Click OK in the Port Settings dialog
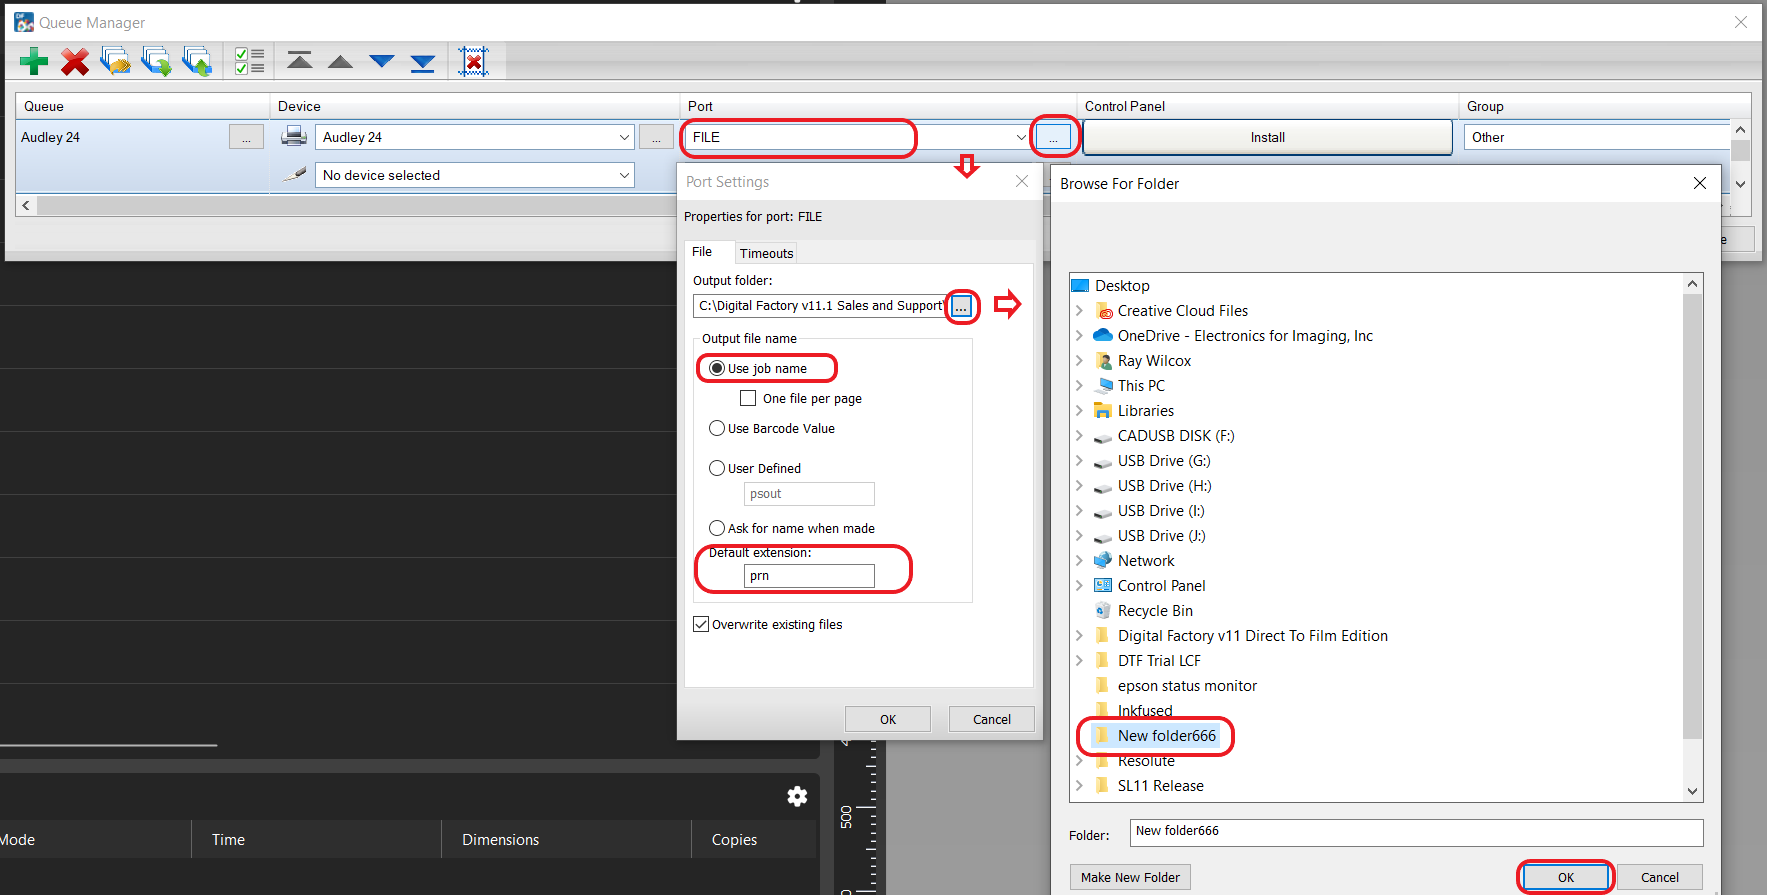This screenshot has width=1767, height=895. [x=888, y=719]
